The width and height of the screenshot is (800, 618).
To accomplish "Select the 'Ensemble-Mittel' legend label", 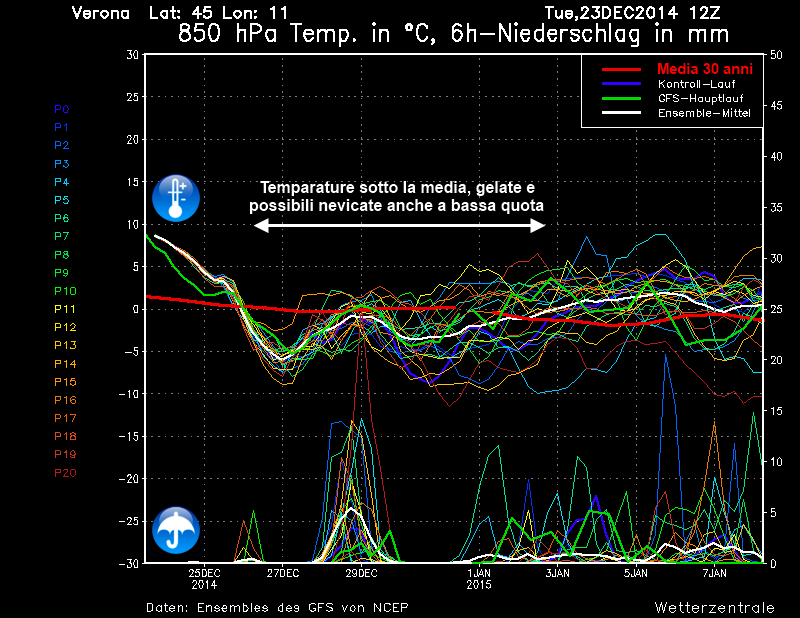I will click(x=704, y=113).
